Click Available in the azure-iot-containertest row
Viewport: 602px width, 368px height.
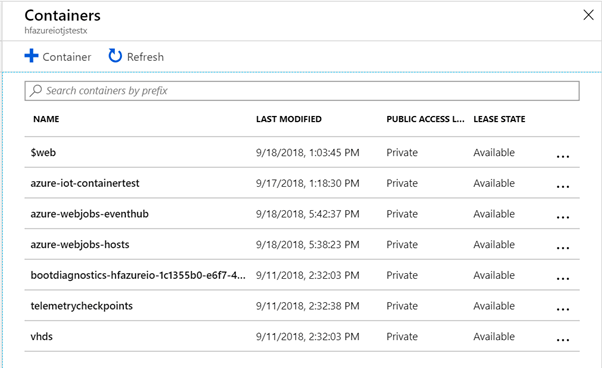click(x=494, y=183)
